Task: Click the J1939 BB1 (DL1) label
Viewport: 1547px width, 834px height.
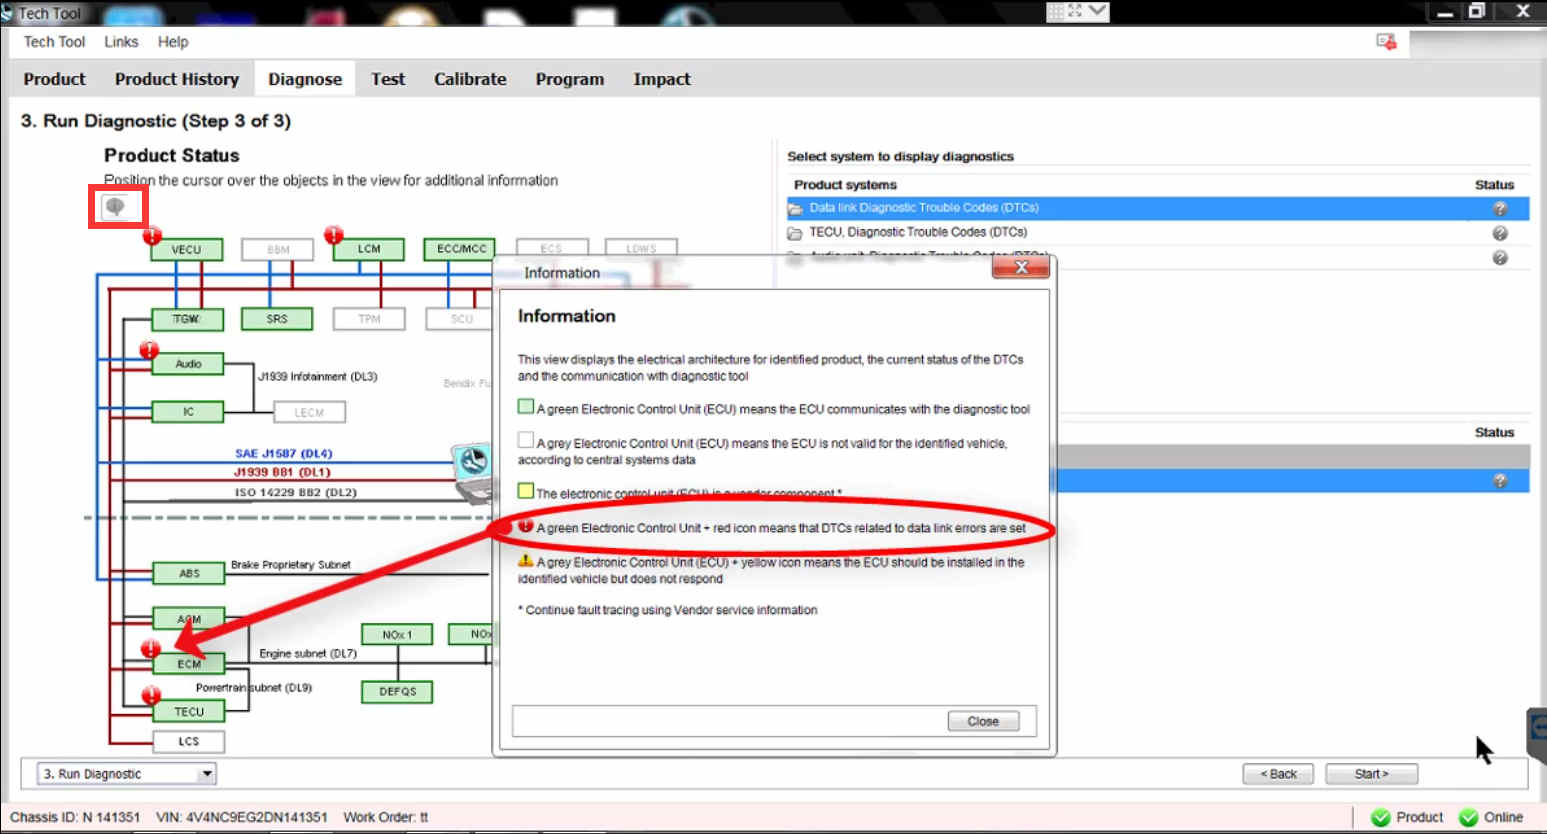Action: tap(282, 472)
